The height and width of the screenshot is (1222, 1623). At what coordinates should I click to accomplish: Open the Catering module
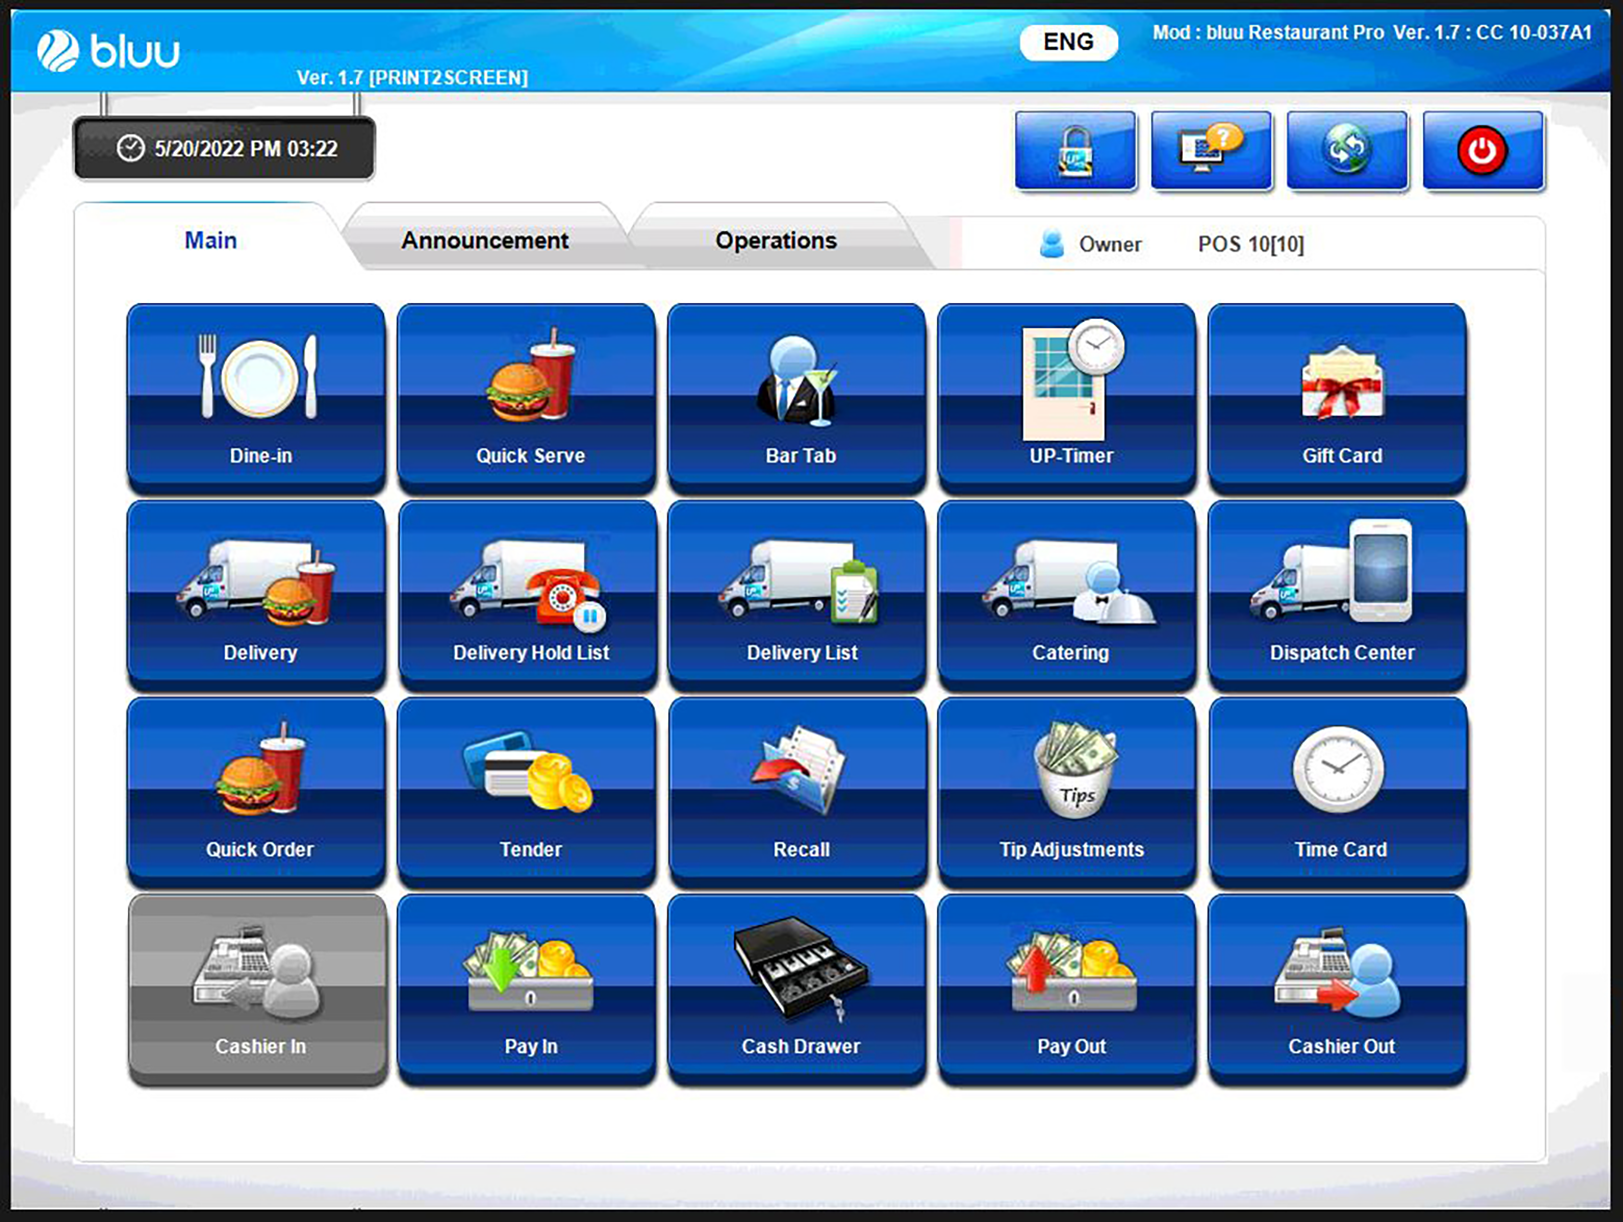tap(1067, 594)
